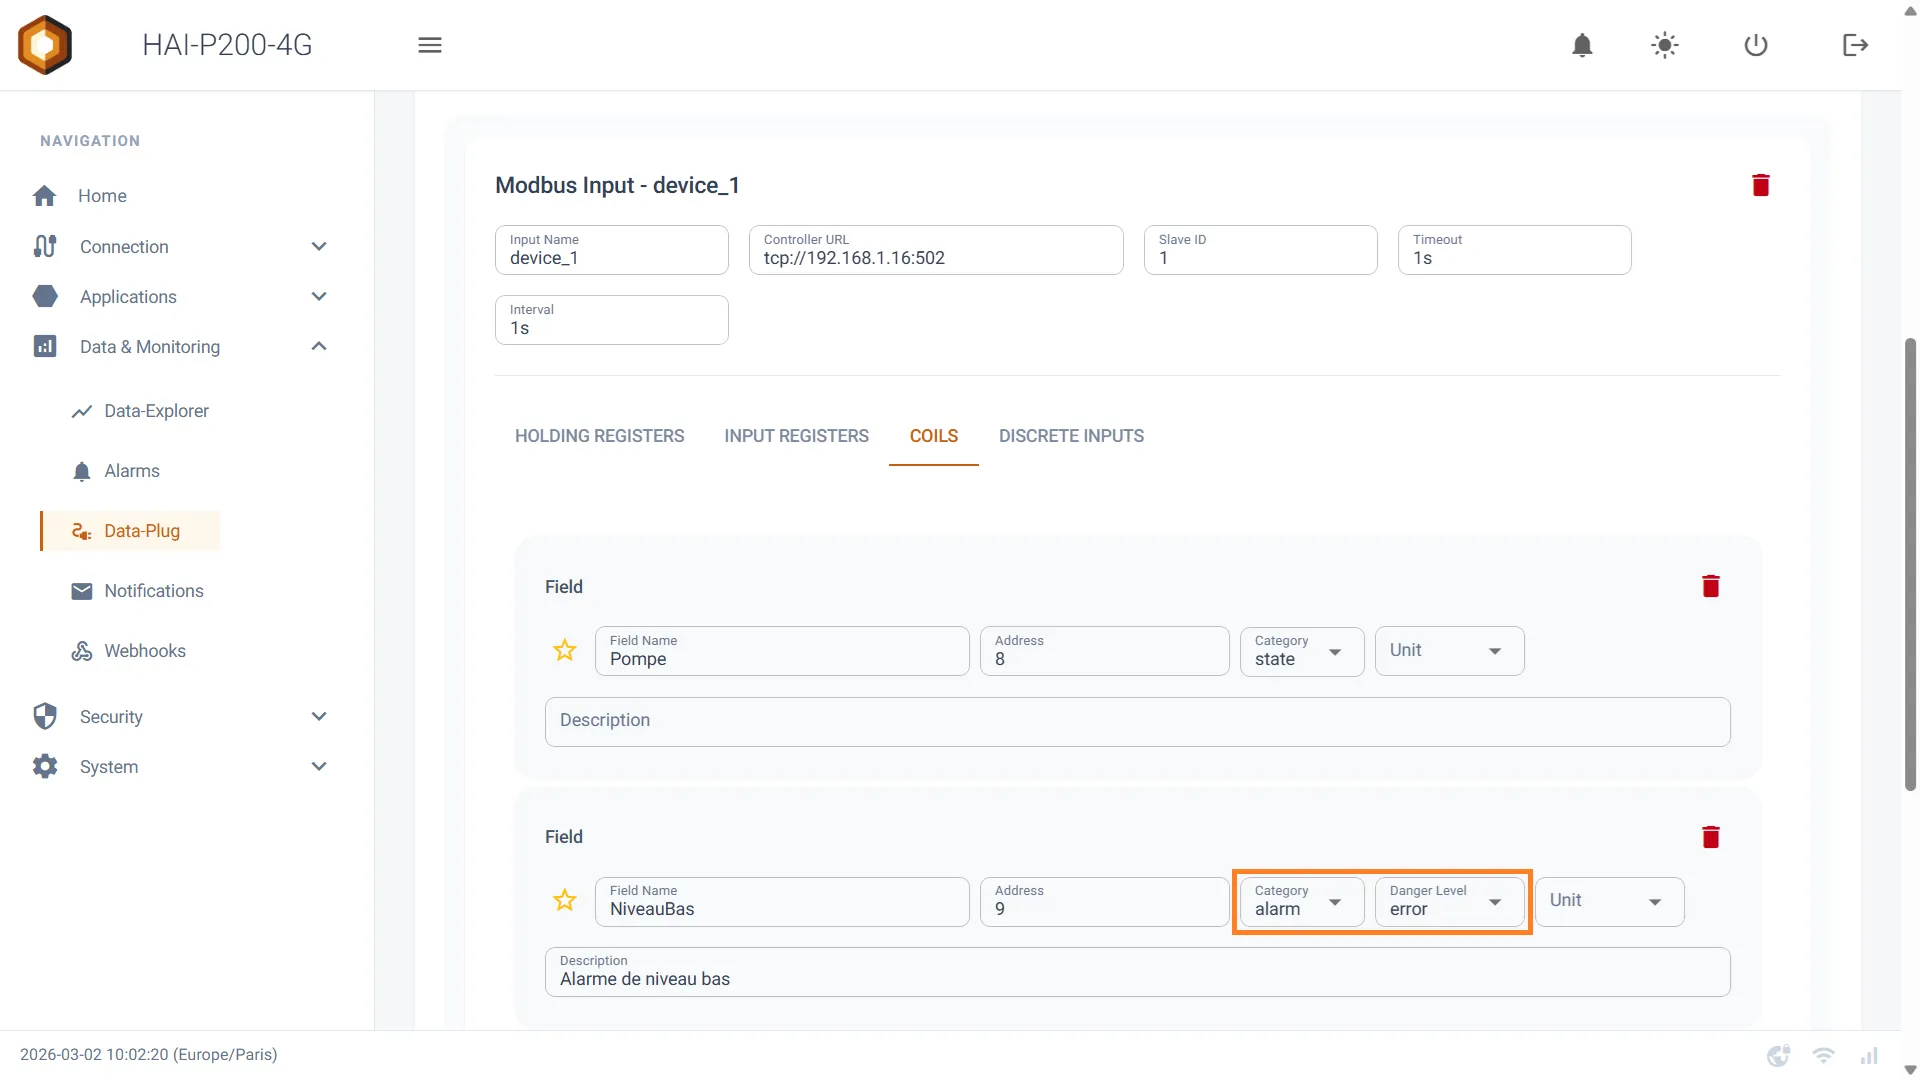Viewport: 1920px width, 1080px height.
Task: Open Unit dropdown for Pompe field
Action: 1449,651
